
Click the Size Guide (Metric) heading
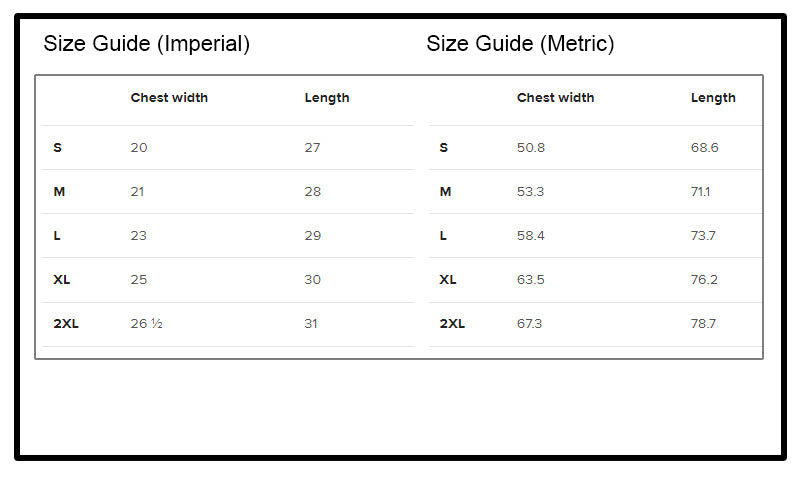[x=520, y=44]
